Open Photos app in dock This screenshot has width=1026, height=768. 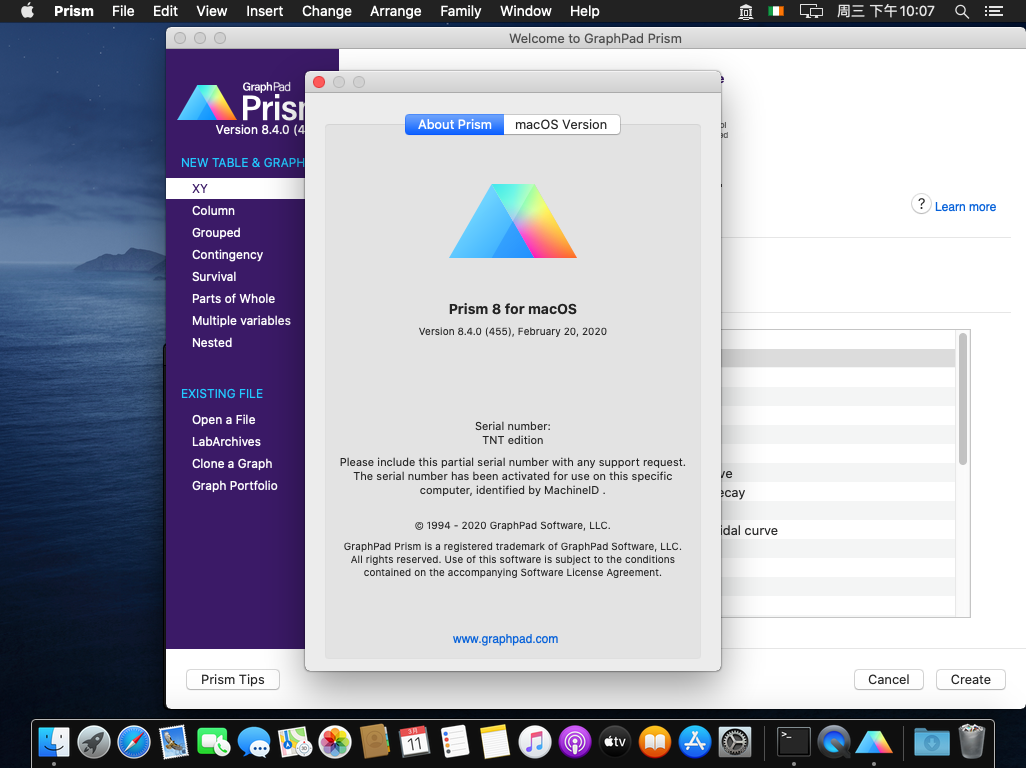point(334,742)
